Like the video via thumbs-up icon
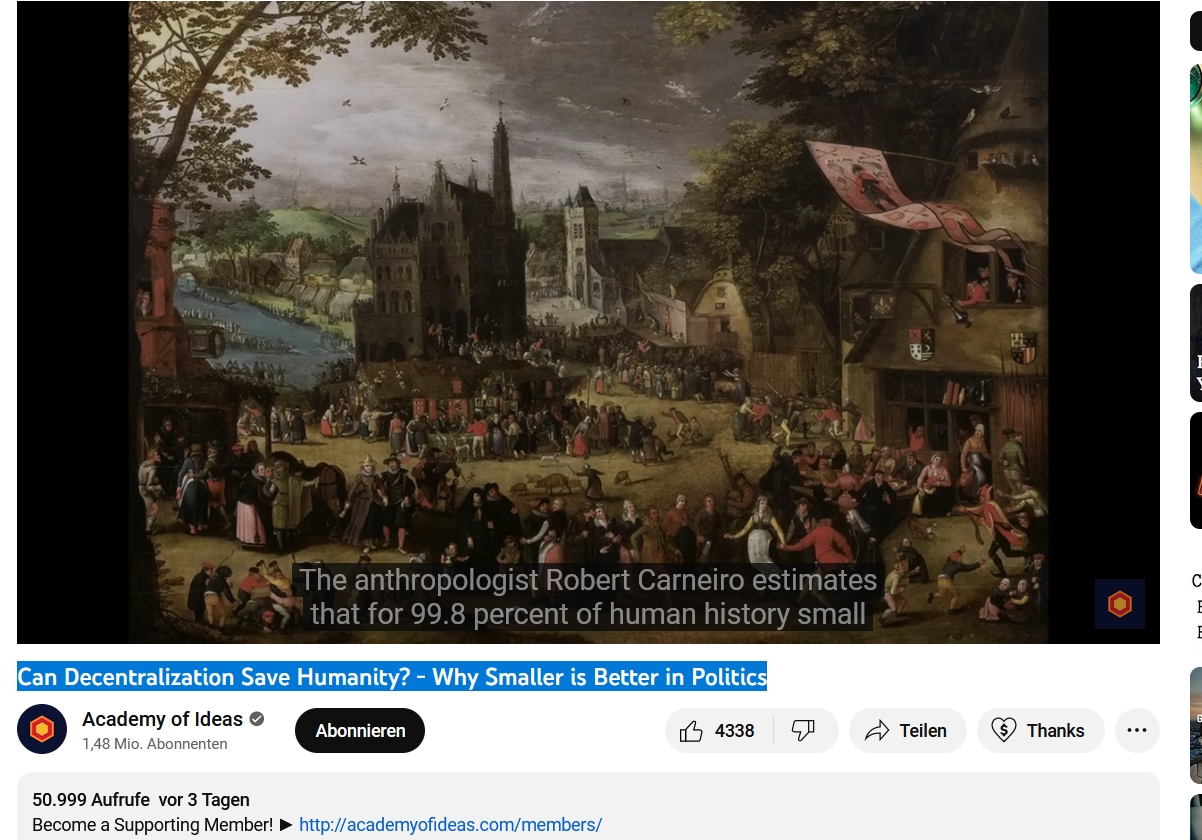This screenshot has width=1202, height=840. [691, 731]
